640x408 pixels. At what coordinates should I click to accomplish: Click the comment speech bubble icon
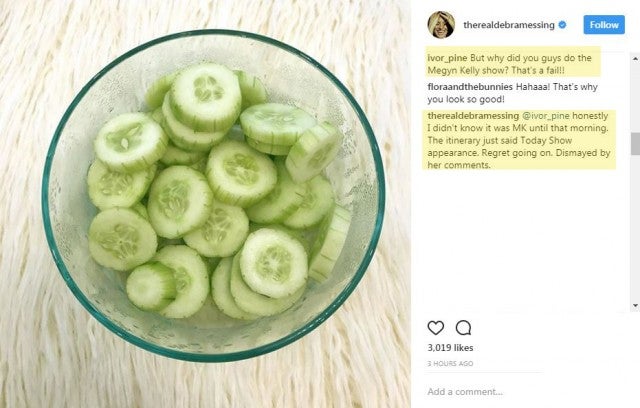464,328
